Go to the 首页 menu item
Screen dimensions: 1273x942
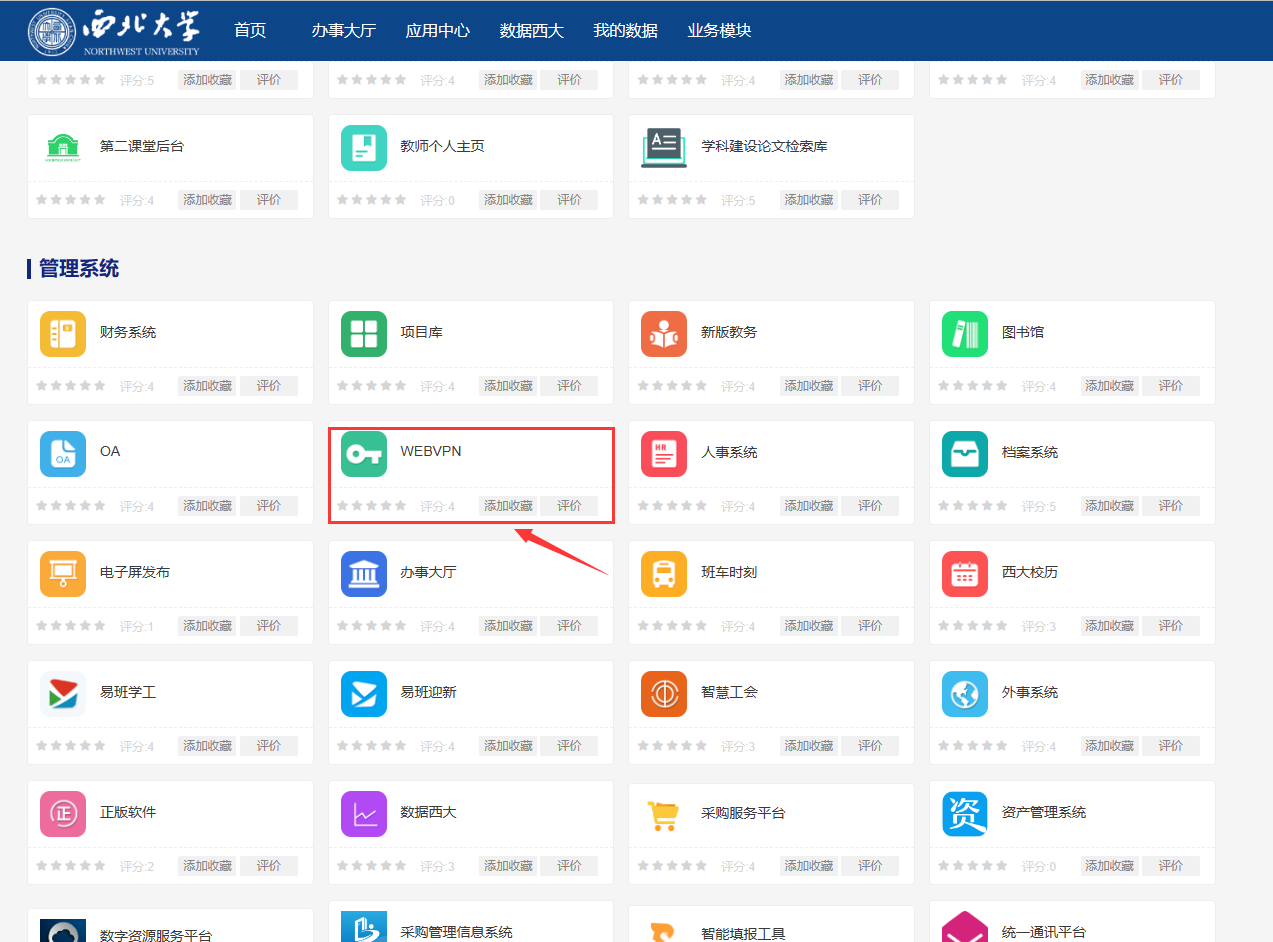coord(250,31)
